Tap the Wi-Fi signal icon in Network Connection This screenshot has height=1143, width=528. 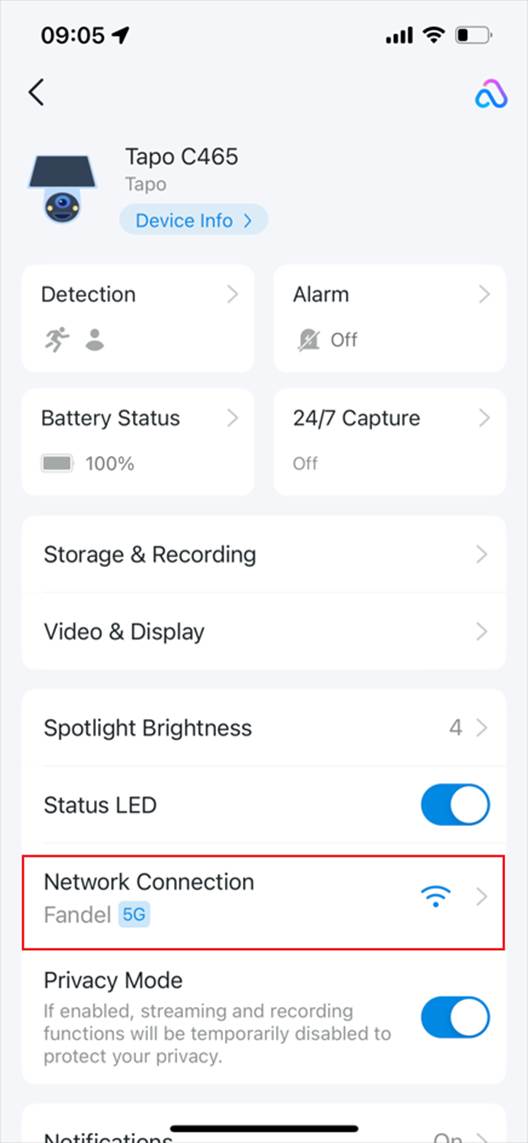(x=436, y=897)
